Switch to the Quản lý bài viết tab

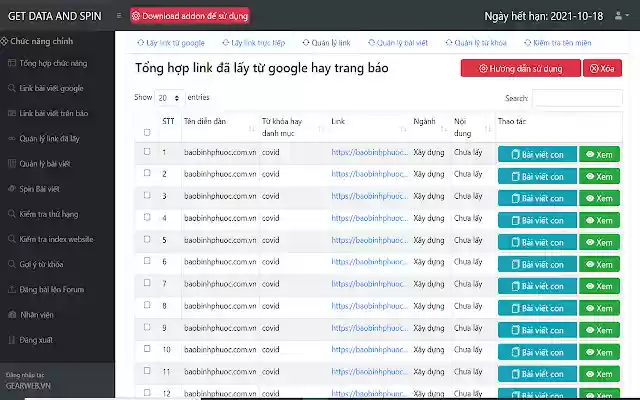400,43
